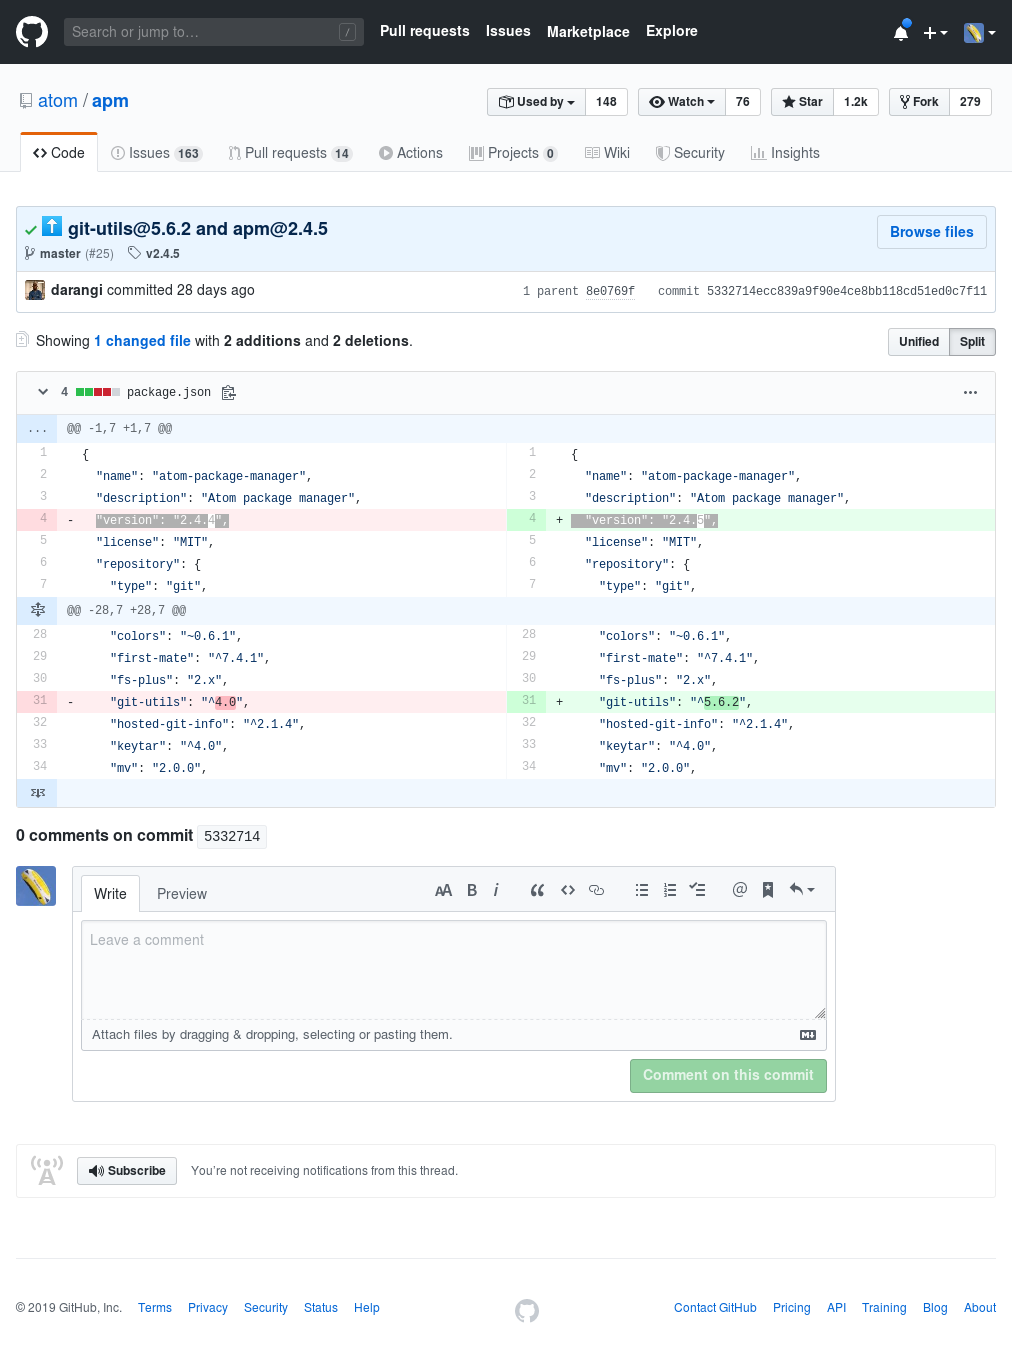
Task: Open the apm repository link
Action: point(110,101)
